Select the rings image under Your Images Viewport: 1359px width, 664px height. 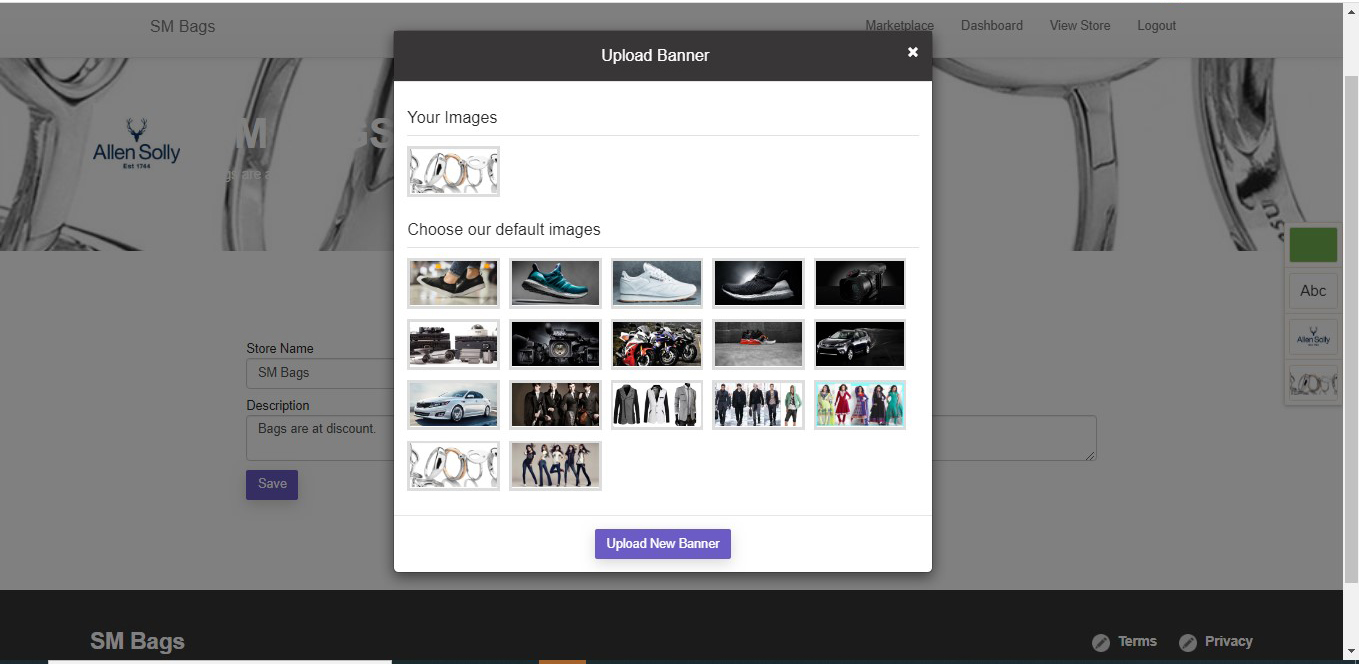(453, 171)
